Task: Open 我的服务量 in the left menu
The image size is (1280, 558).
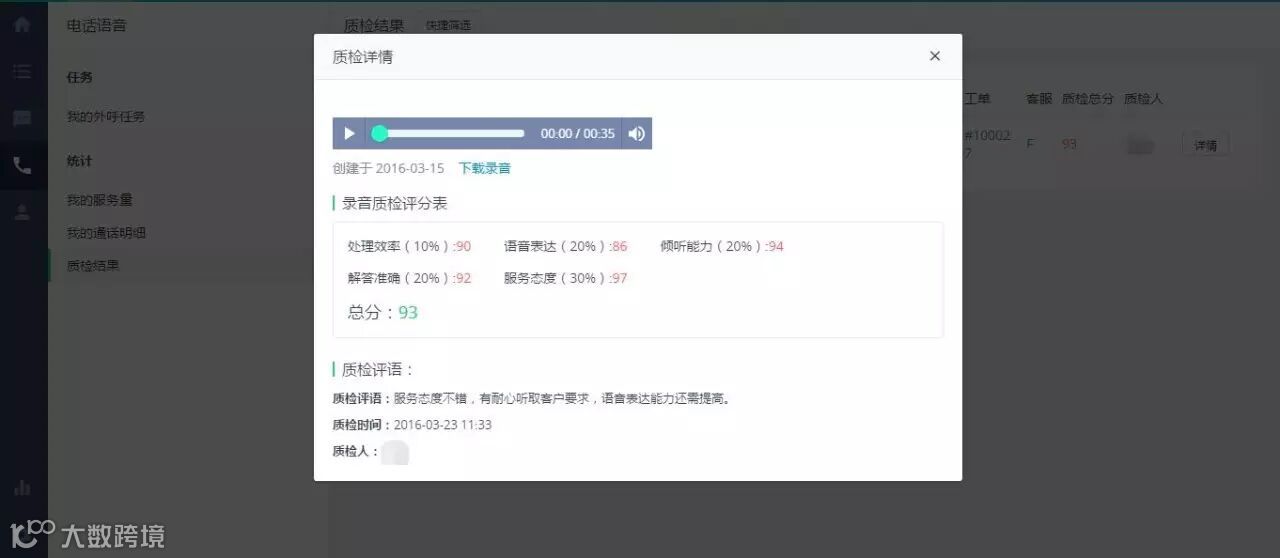Action: [99, 200]
